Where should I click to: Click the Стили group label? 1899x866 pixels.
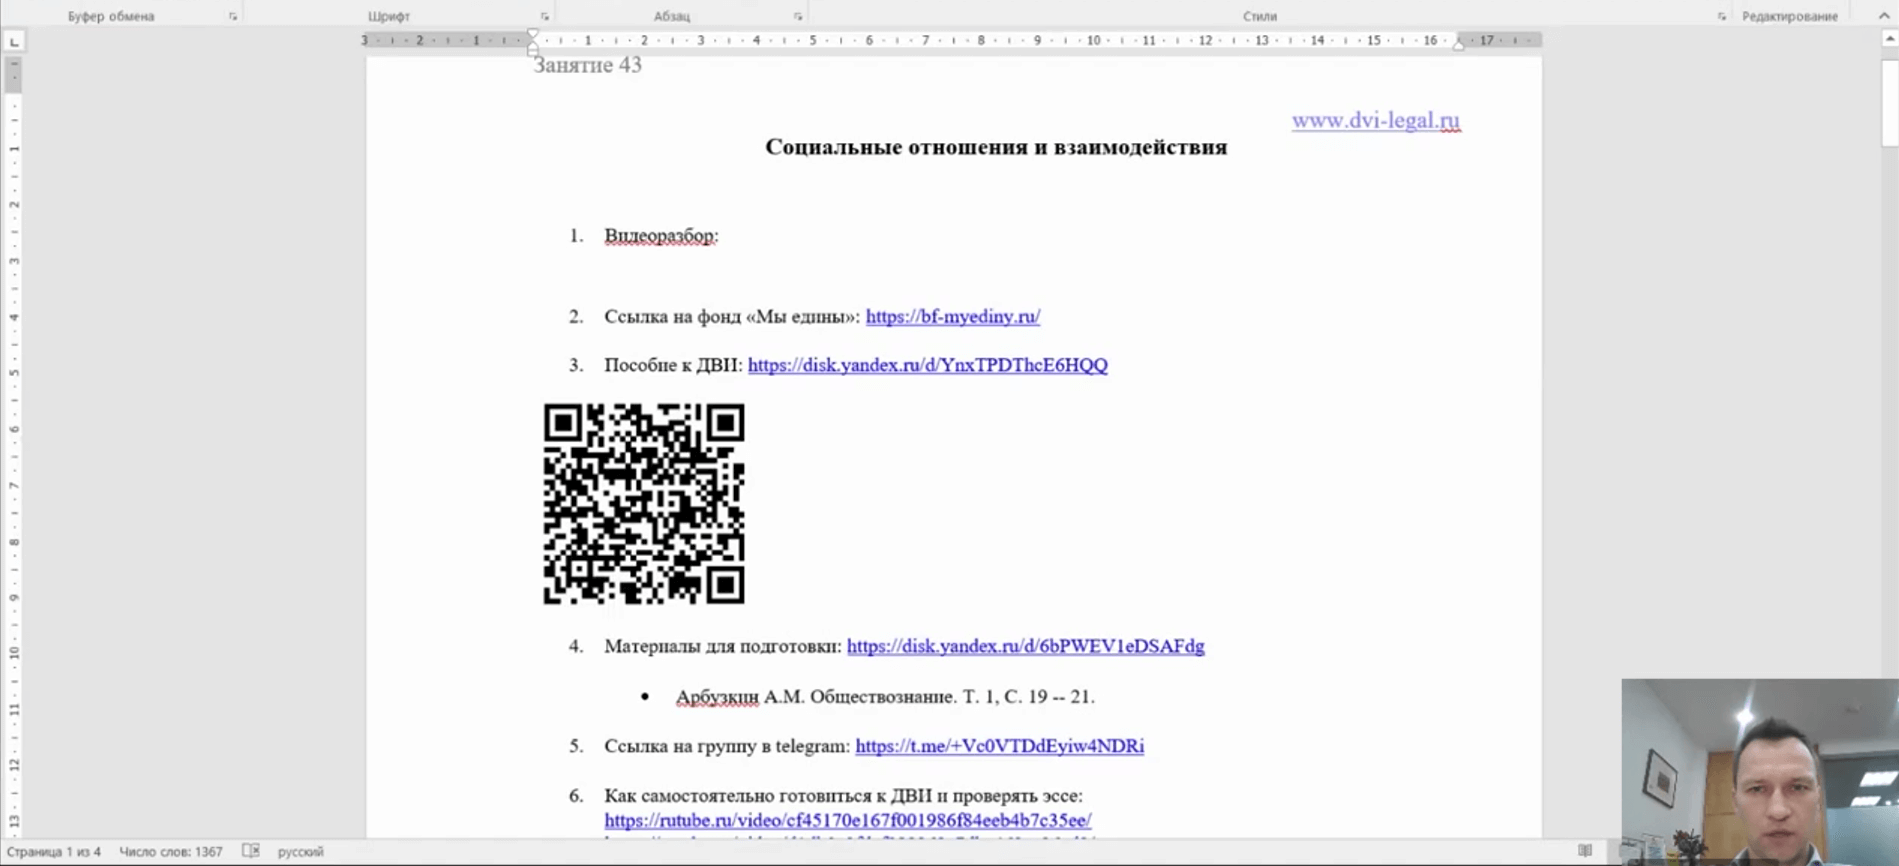[1259, 16]
